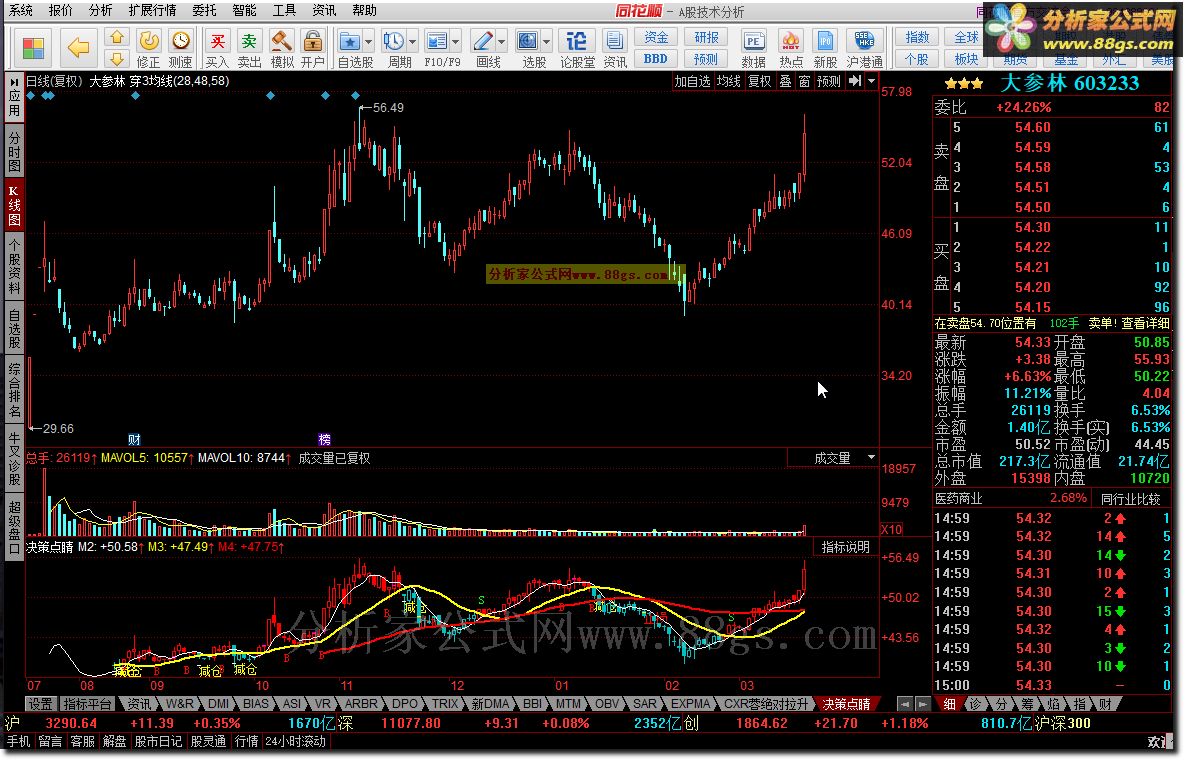Click the 卖出 sell icon
1185x760 pixels.
coord(249,48)
